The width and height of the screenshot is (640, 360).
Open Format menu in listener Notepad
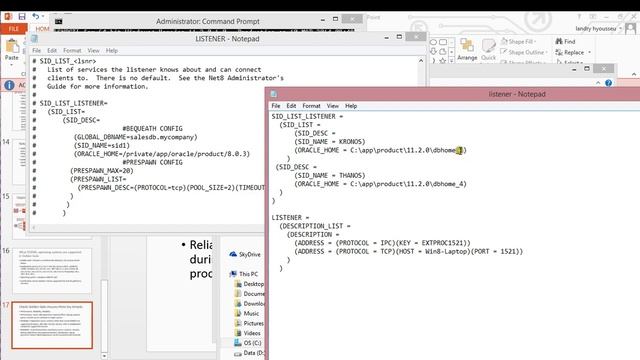(311, 106)
